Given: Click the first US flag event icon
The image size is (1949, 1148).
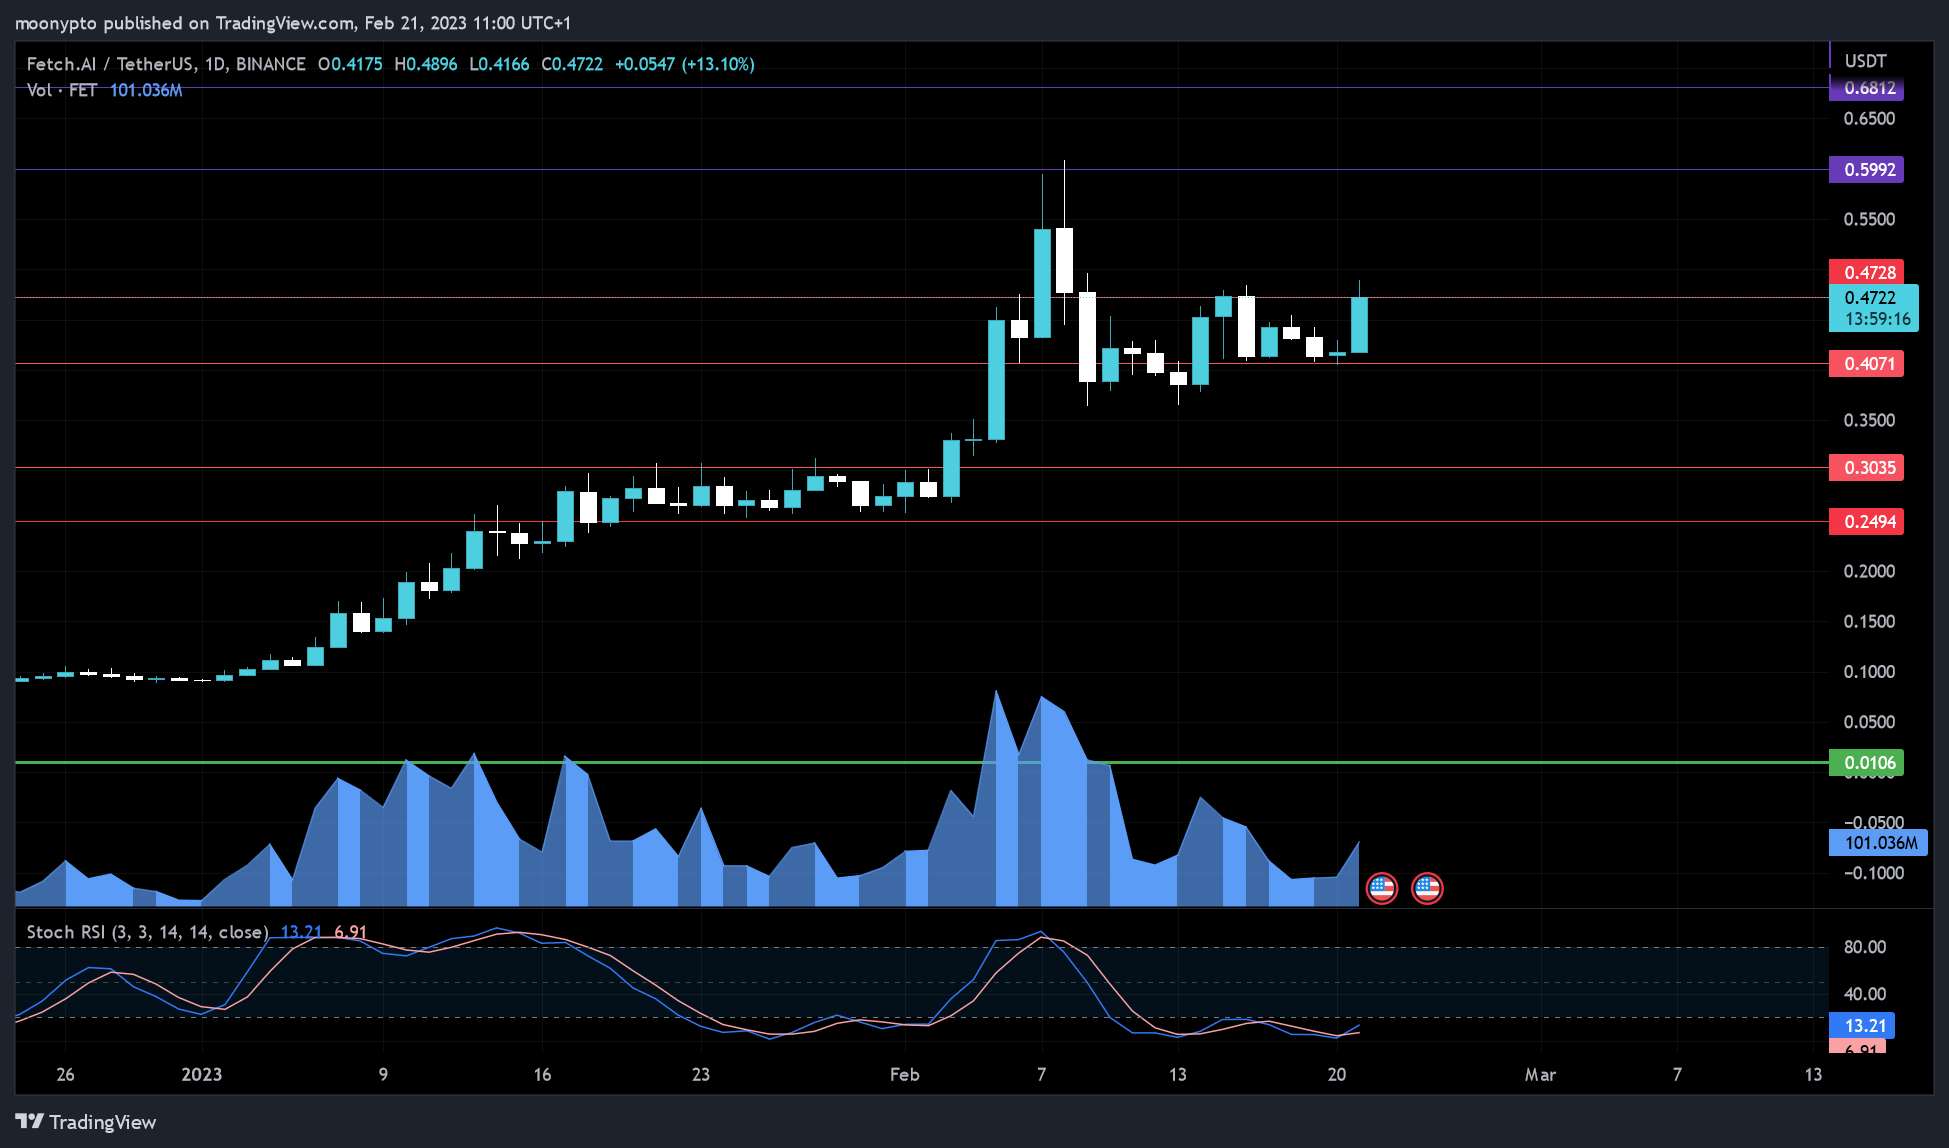Looking at the screenshot, I should click(x=1381, y=888).
